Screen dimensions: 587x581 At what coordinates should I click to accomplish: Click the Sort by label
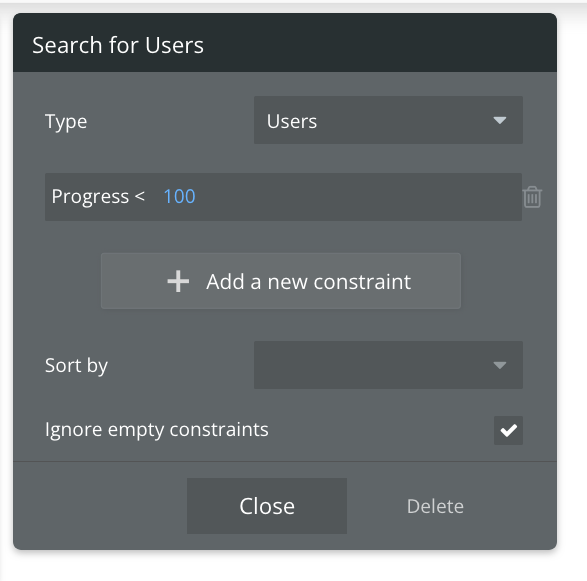[x=76, y=366]
